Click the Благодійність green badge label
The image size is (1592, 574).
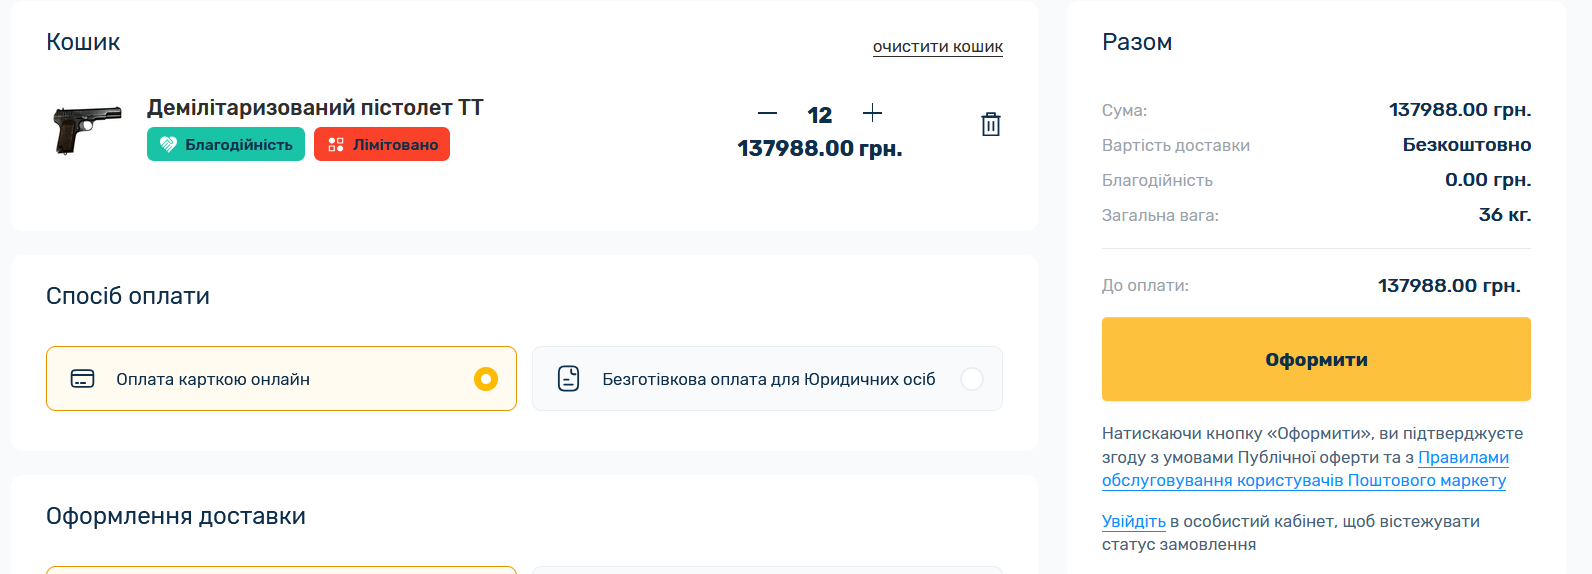click(x=239, y=145)
